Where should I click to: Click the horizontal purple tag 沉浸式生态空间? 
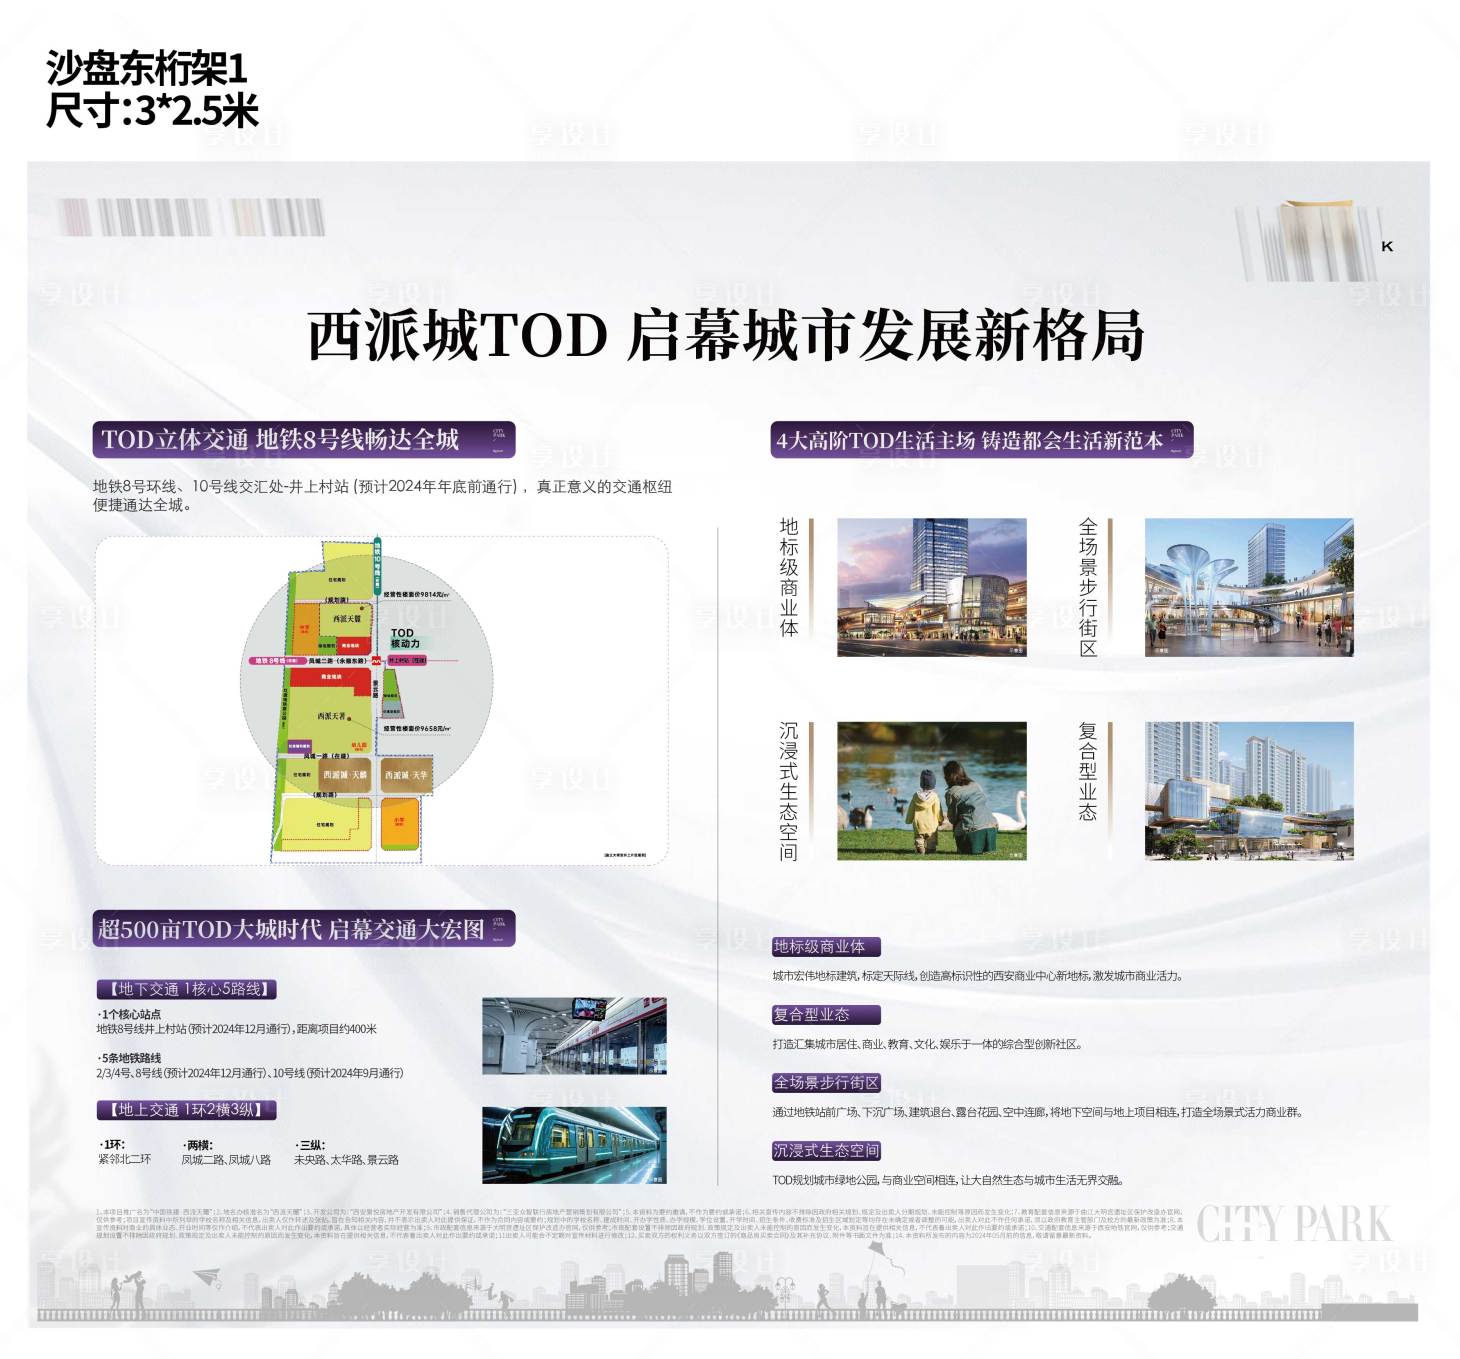click(x=826, y=1150)
